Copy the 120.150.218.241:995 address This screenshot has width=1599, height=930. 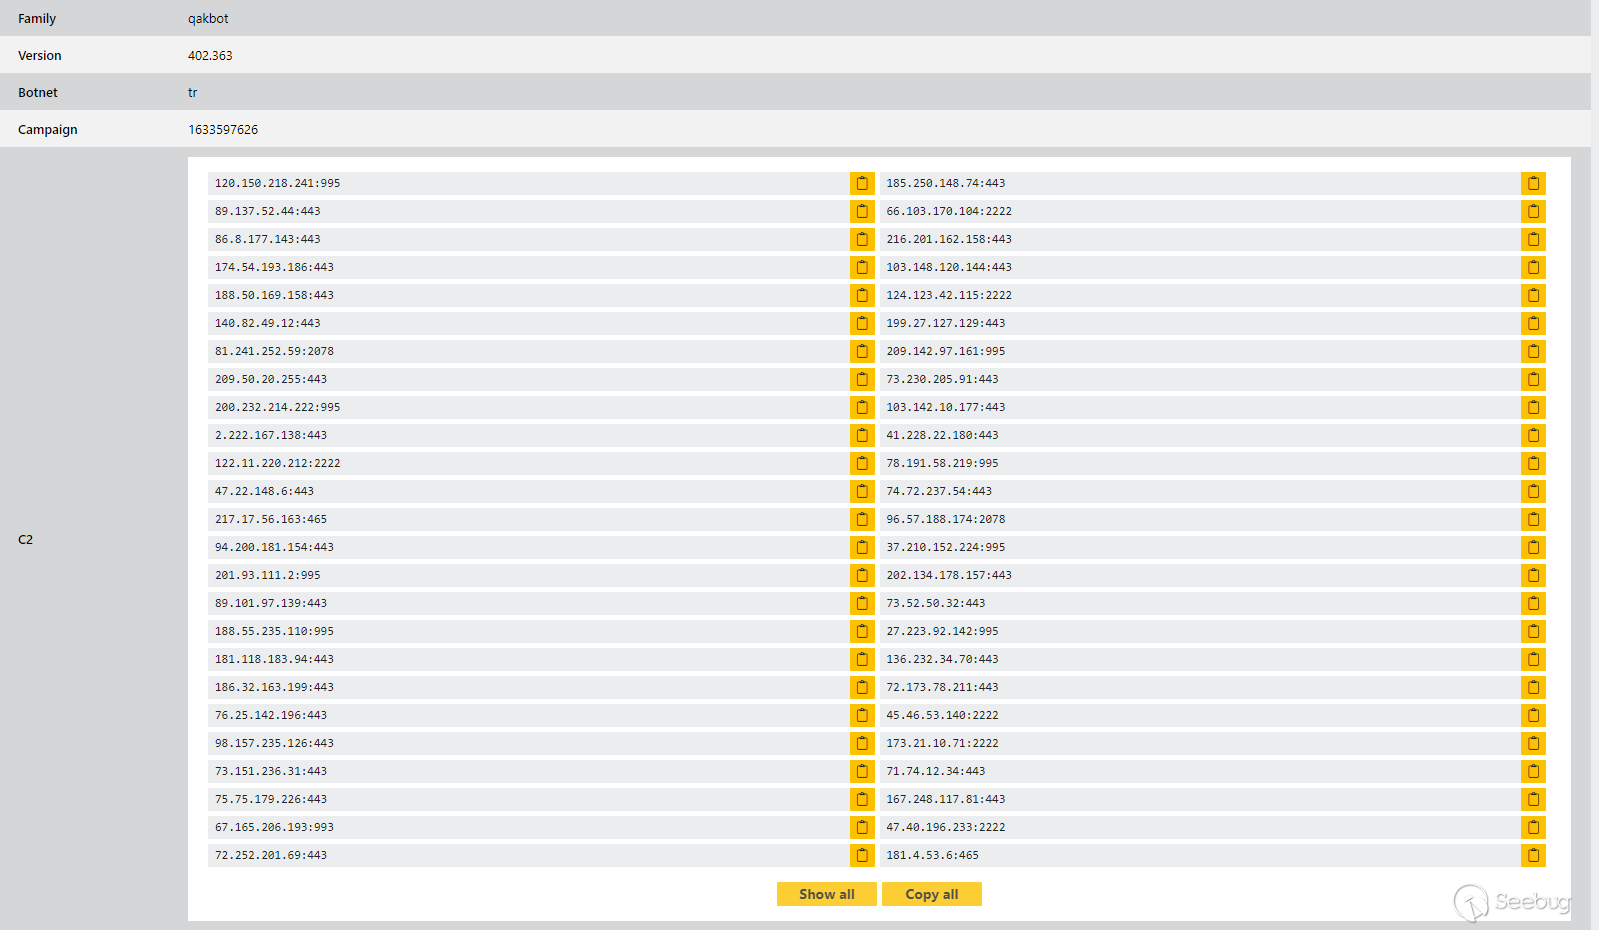pos(862,183)
